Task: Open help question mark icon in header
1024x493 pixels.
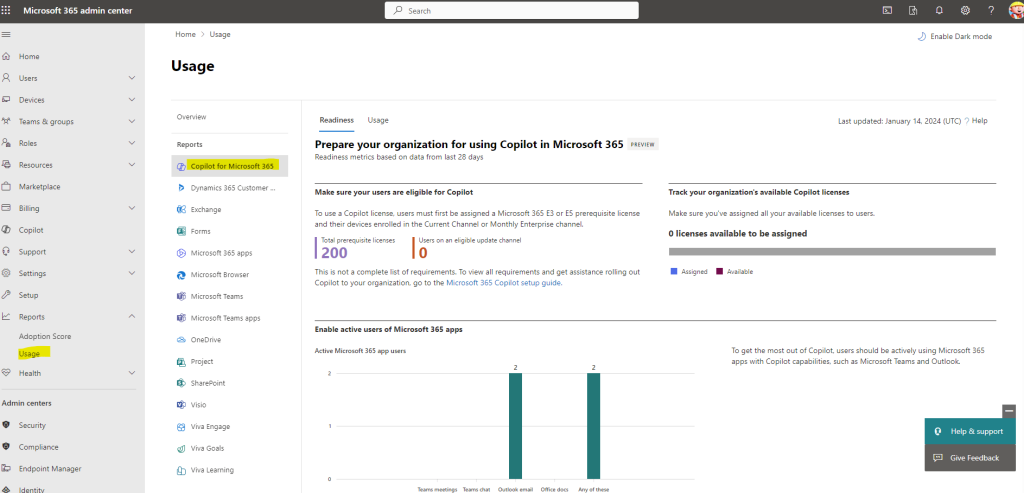Action: (991, 10)
